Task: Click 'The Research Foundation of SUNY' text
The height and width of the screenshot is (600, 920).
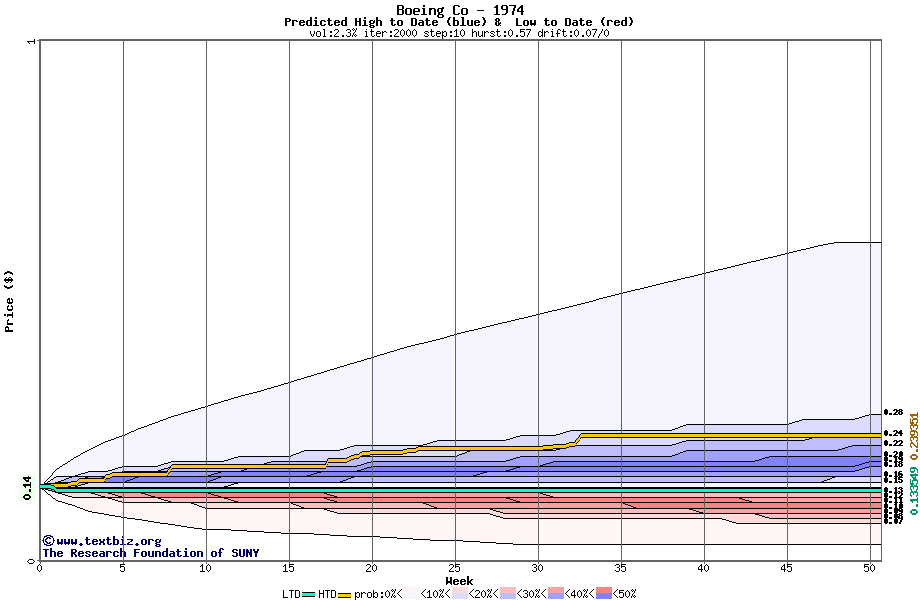Action: point(150,553)
